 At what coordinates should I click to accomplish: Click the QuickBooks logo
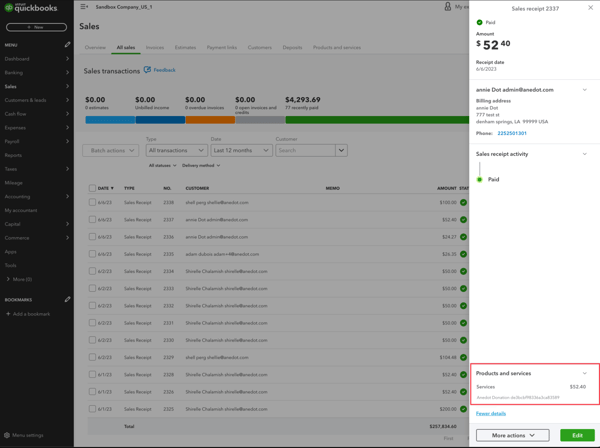pyautogui.click(x=31, y=7)
